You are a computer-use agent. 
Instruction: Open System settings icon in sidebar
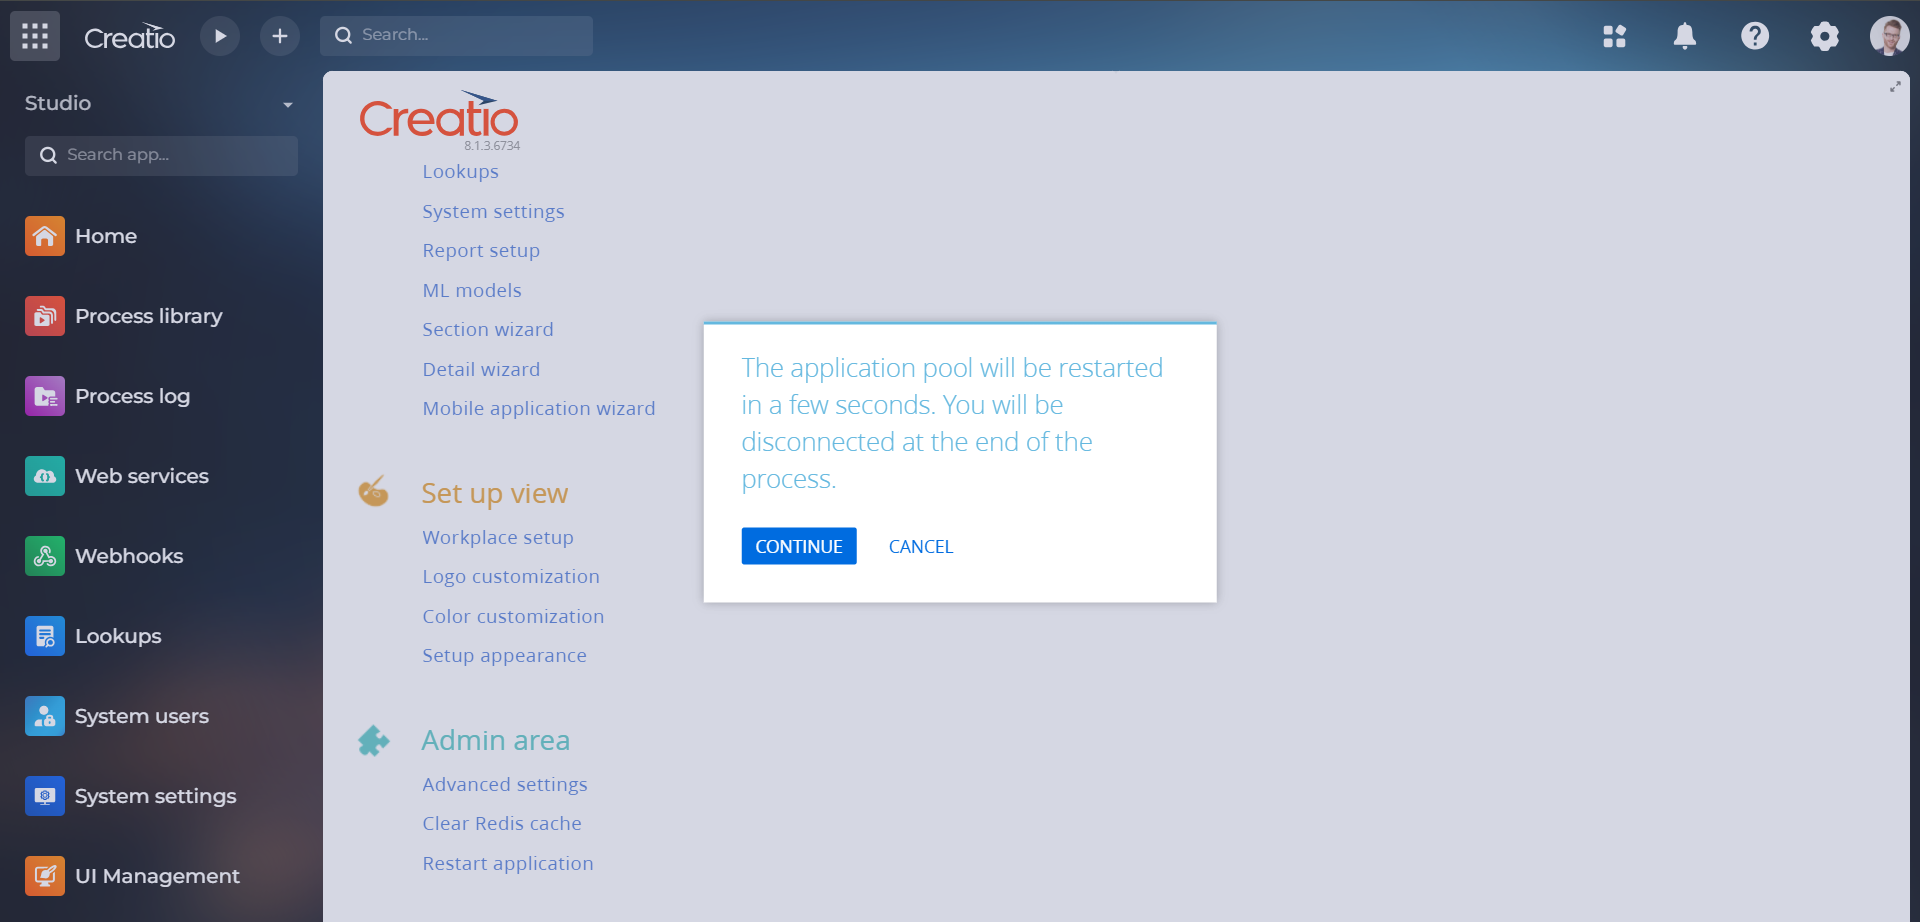[x=45, y=796]
